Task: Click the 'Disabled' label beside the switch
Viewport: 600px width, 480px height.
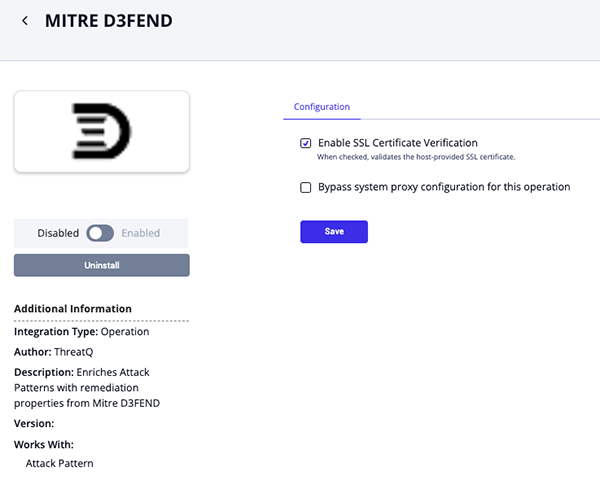Action: pos(58,233)
